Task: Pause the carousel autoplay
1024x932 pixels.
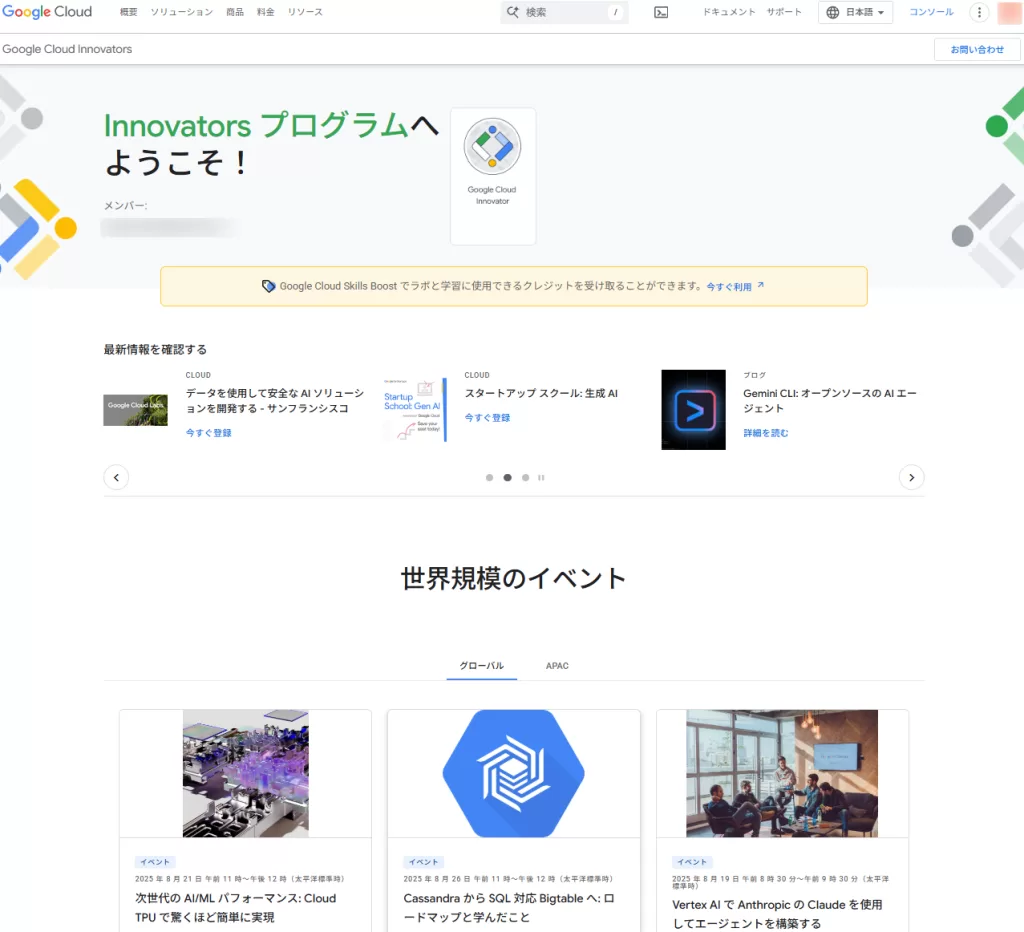Action: pyautogui.click(x=542, y=478)
